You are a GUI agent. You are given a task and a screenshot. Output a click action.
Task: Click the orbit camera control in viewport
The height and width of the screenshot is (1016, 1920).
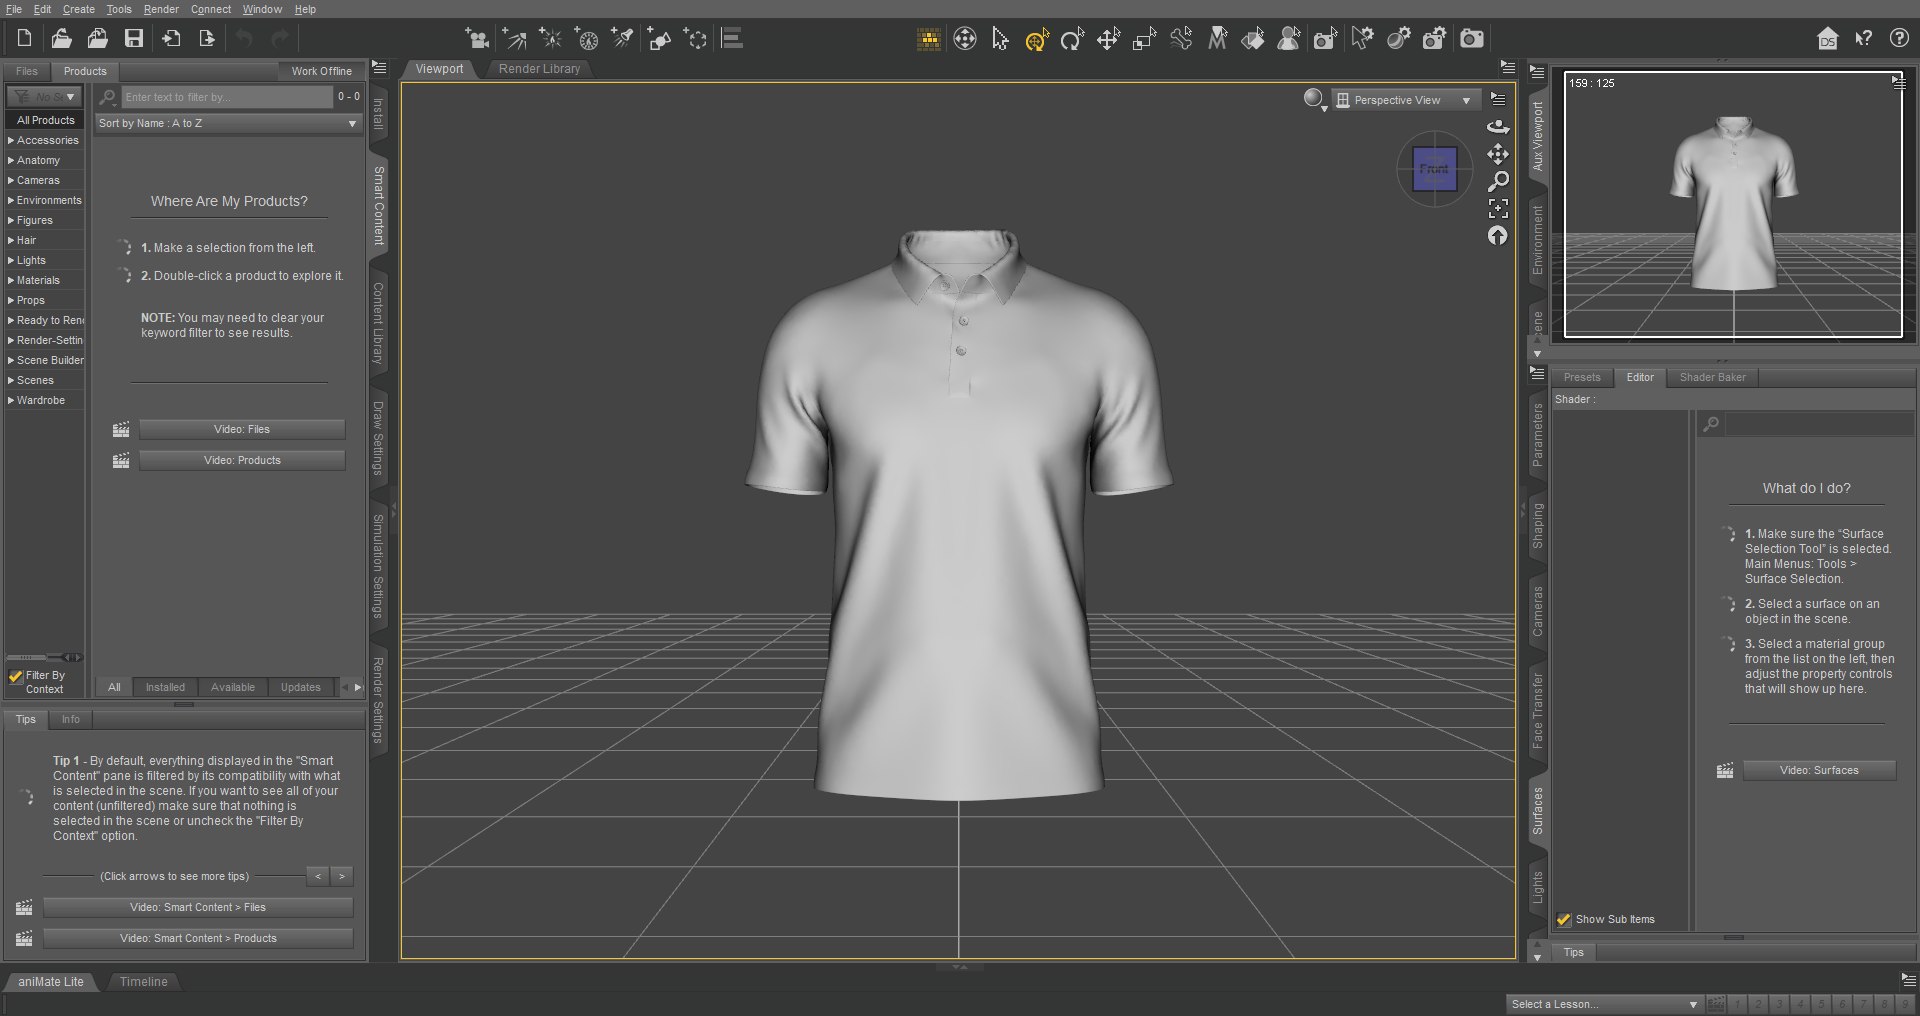[1498, 127]
